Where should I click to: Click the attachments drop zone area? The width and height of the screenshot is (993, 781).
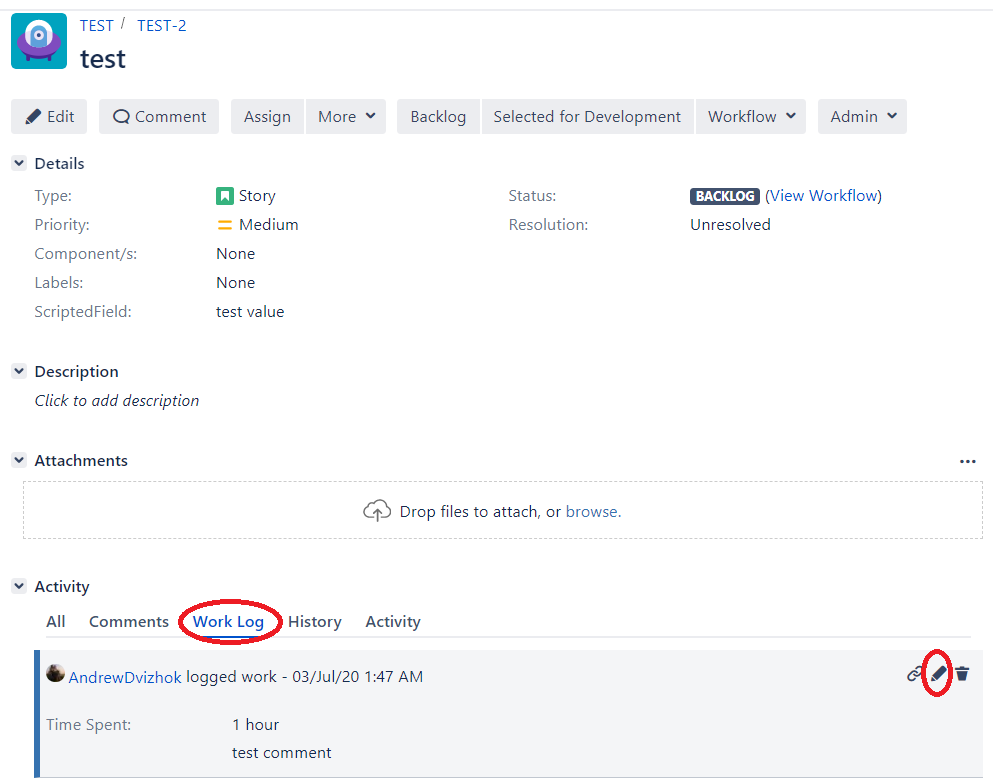point(503,510)
